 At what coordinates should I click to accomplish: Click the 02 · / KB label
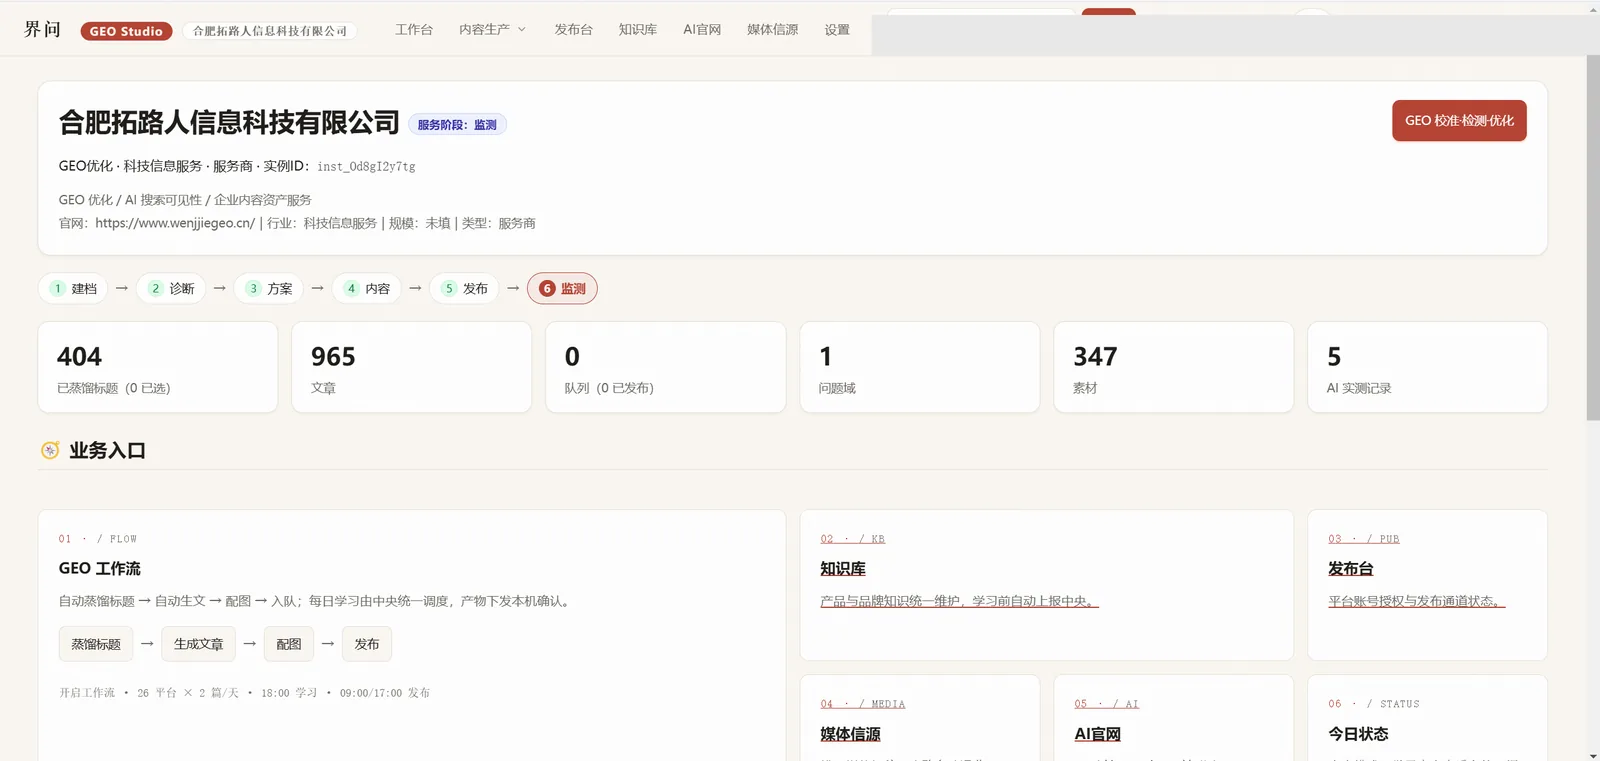pos(853,539)
